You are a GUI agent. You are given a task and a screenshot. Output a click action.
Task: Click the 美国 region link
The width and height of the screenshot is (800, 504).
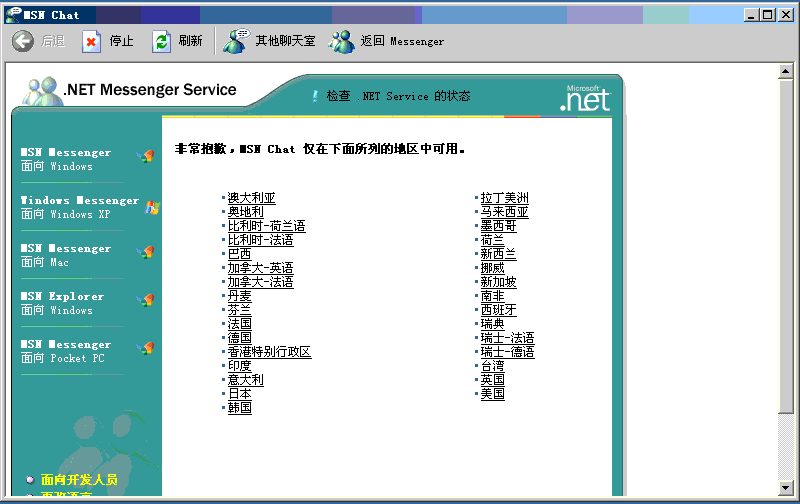tap(492, 394)
